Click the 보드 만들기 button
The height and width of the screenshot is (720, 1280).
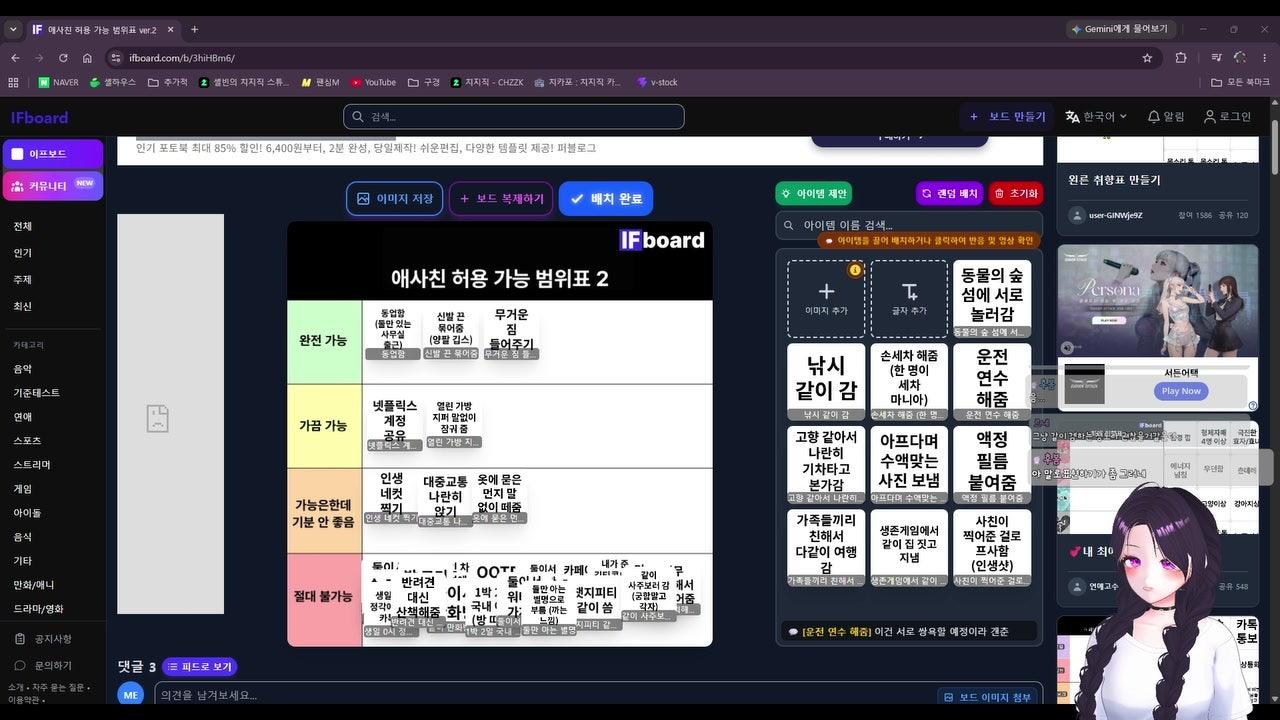[x=1007, y=117]
